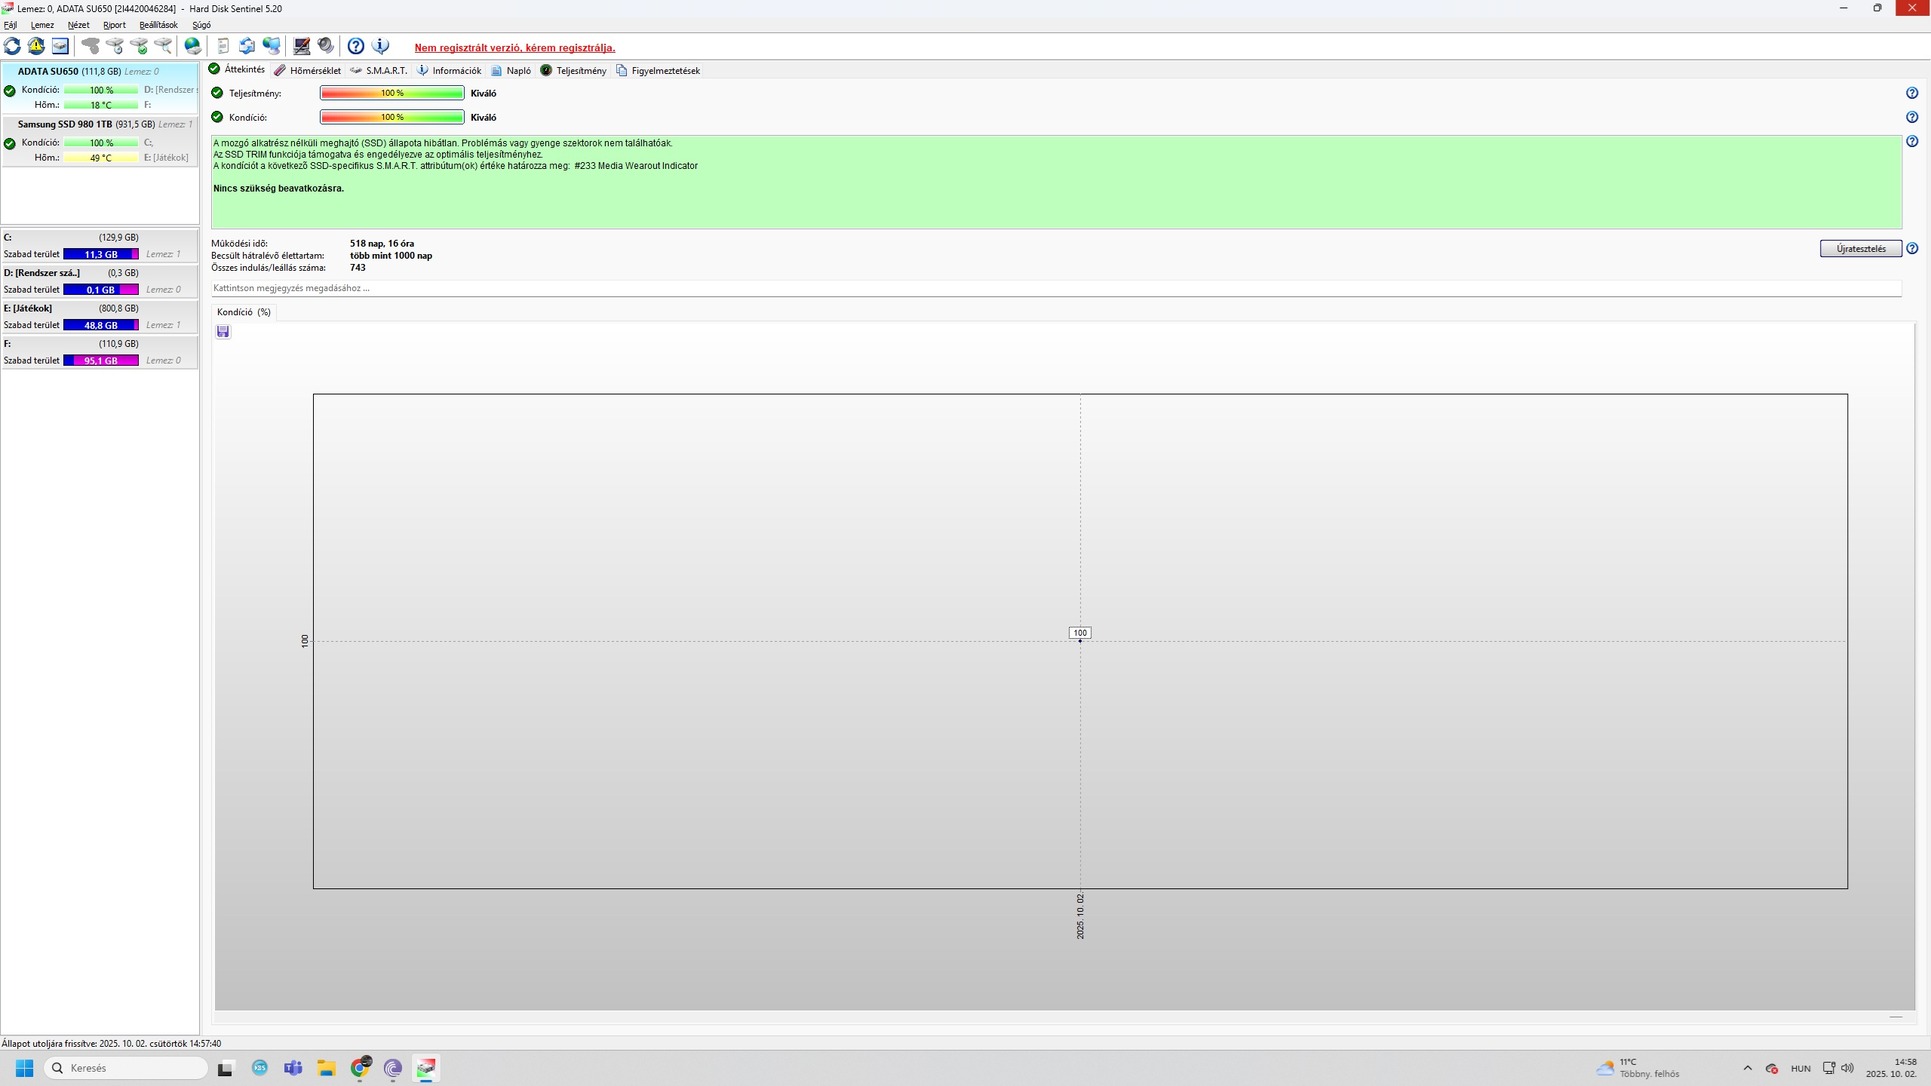
Task: Open the Beállítások menu
Action: [158, 25]
